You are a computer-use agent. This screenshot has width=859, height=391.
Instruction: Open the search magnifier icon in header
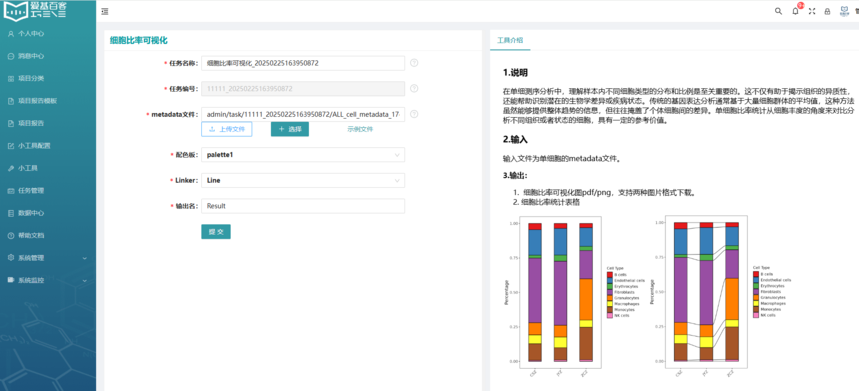(x=778, y=11)
